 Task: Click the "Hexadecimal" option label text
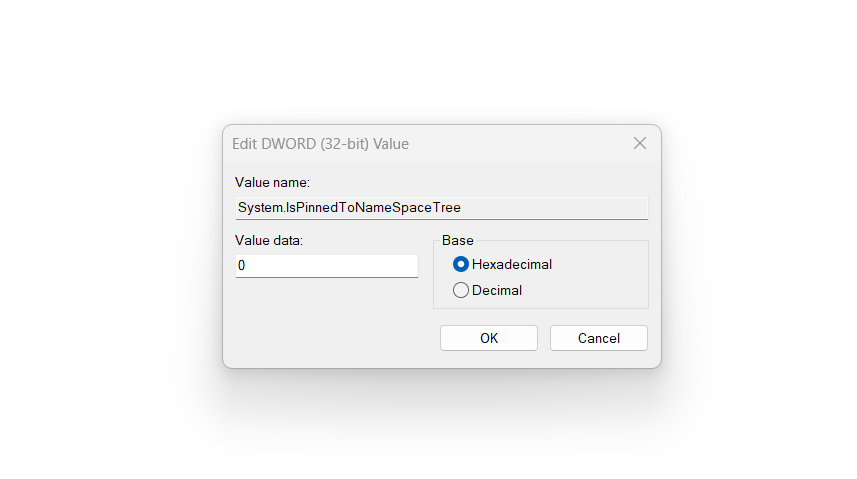512,265
